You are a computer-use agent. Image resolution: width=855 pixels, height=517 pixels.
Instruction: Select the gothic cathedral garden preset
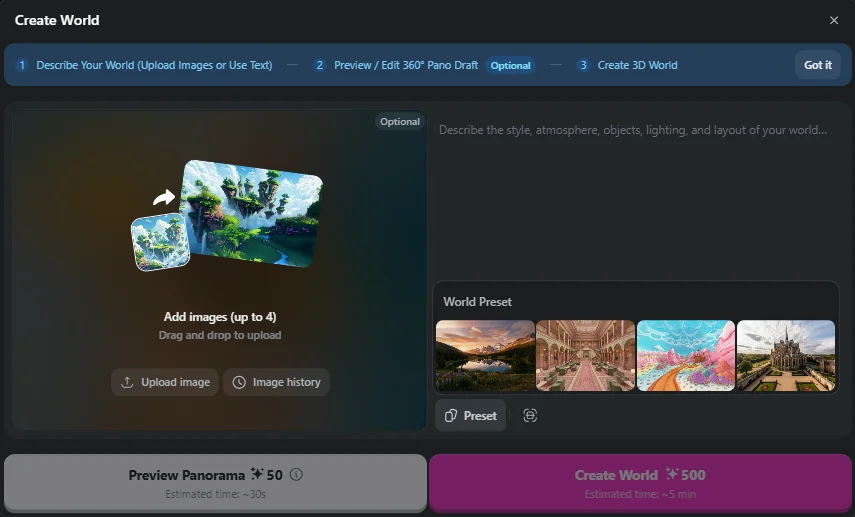(x=786, y=356)
